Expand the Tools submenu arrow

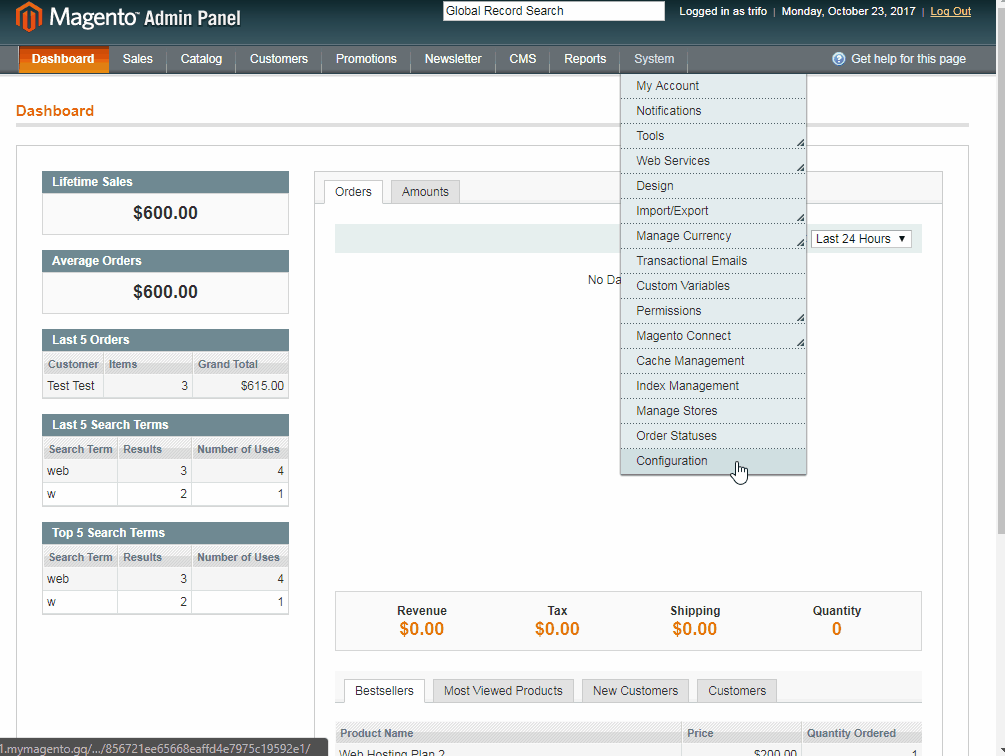pyautogui.click(x=800, y=142)
